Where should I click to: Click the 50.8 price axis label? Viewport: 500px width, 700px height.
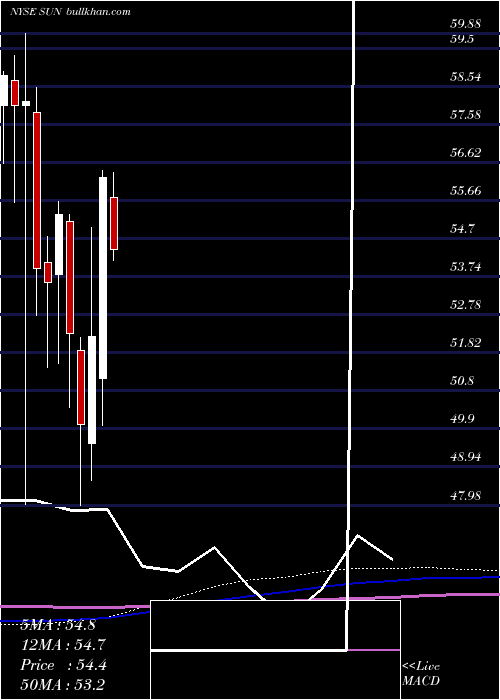tap(462, 381)
